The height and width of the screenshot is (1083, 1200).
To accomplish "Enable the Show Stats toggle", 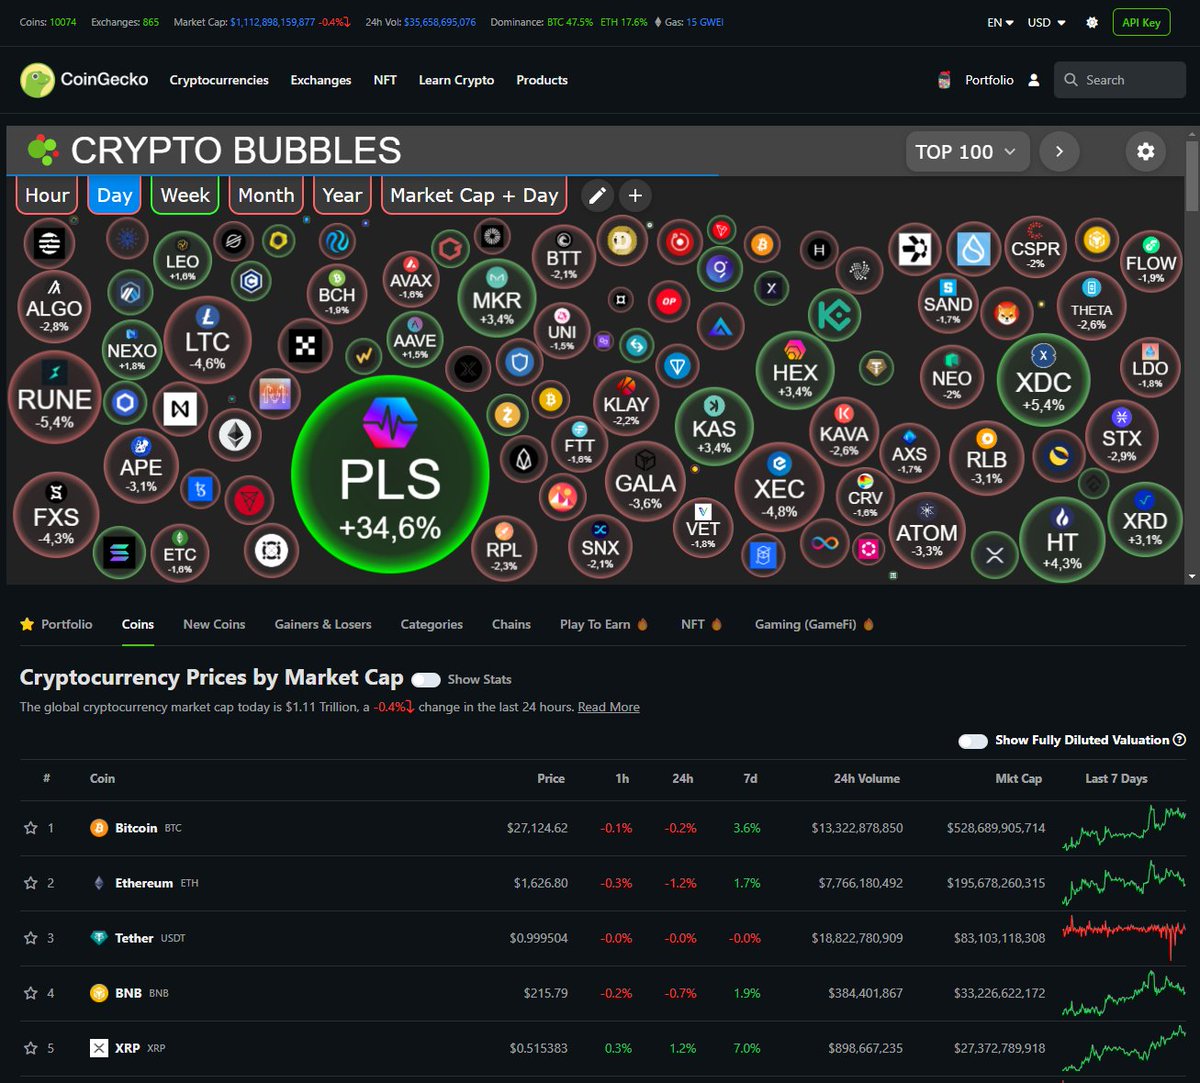I will pos(425,679).
